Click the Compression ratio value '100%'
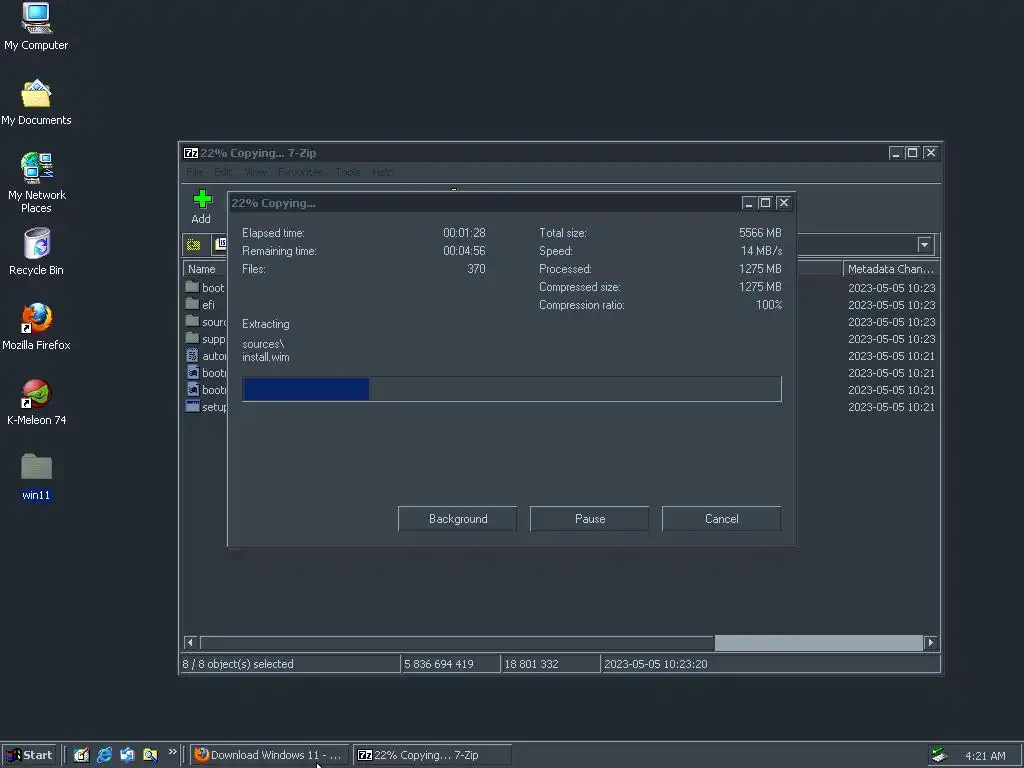1024x768 pixels. (769, 305)
